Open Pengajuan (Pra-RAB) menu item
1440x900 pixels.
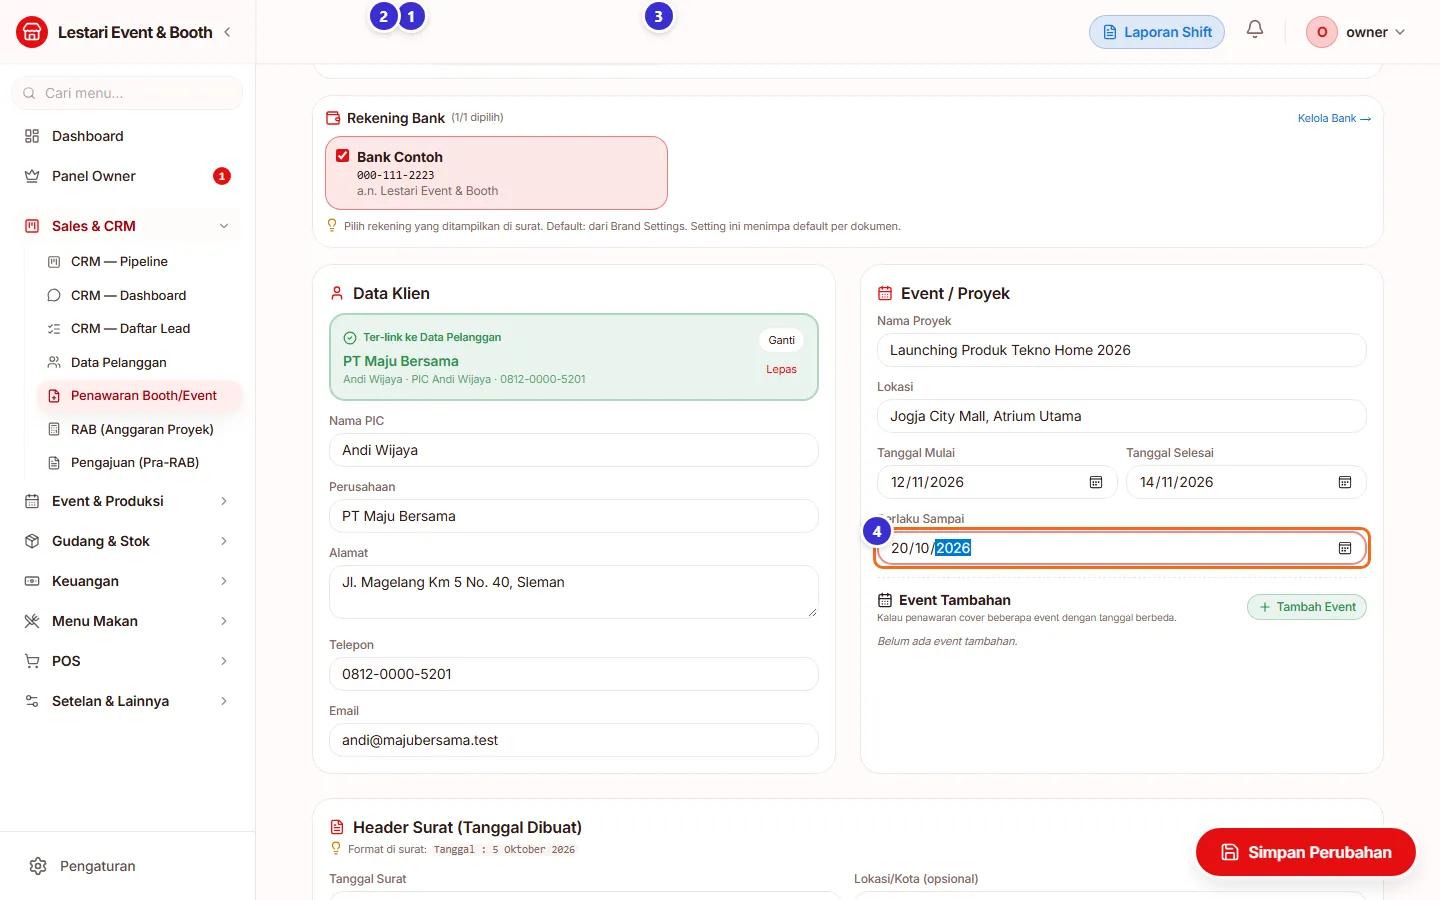140,463
